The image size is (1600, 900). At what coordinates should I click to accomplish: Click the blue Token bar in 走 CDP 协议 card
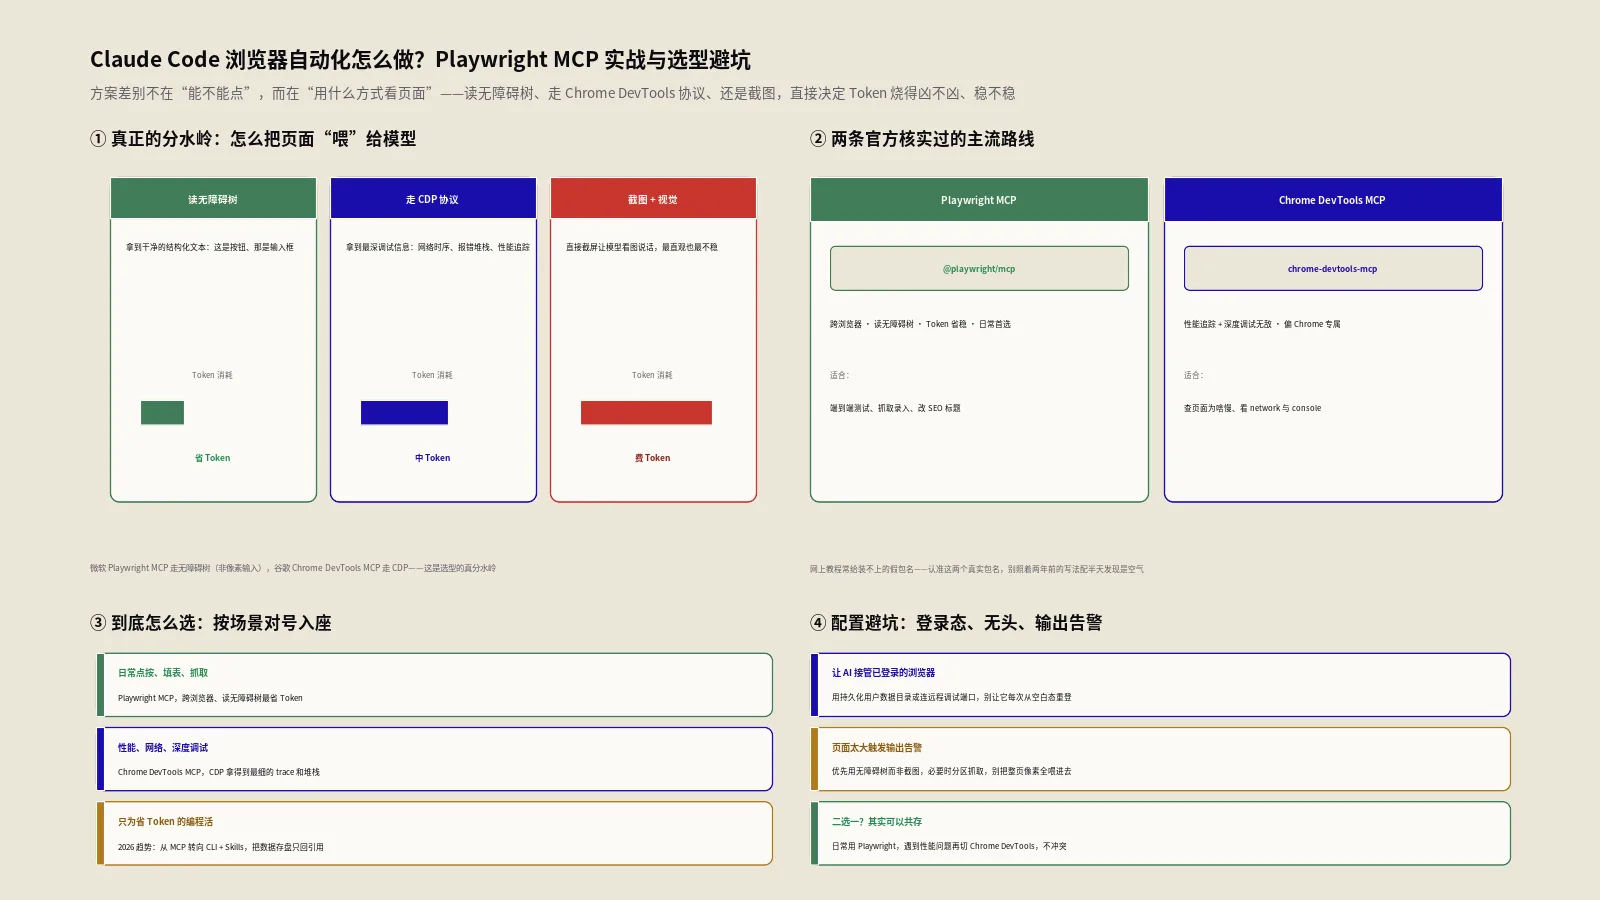404,412
